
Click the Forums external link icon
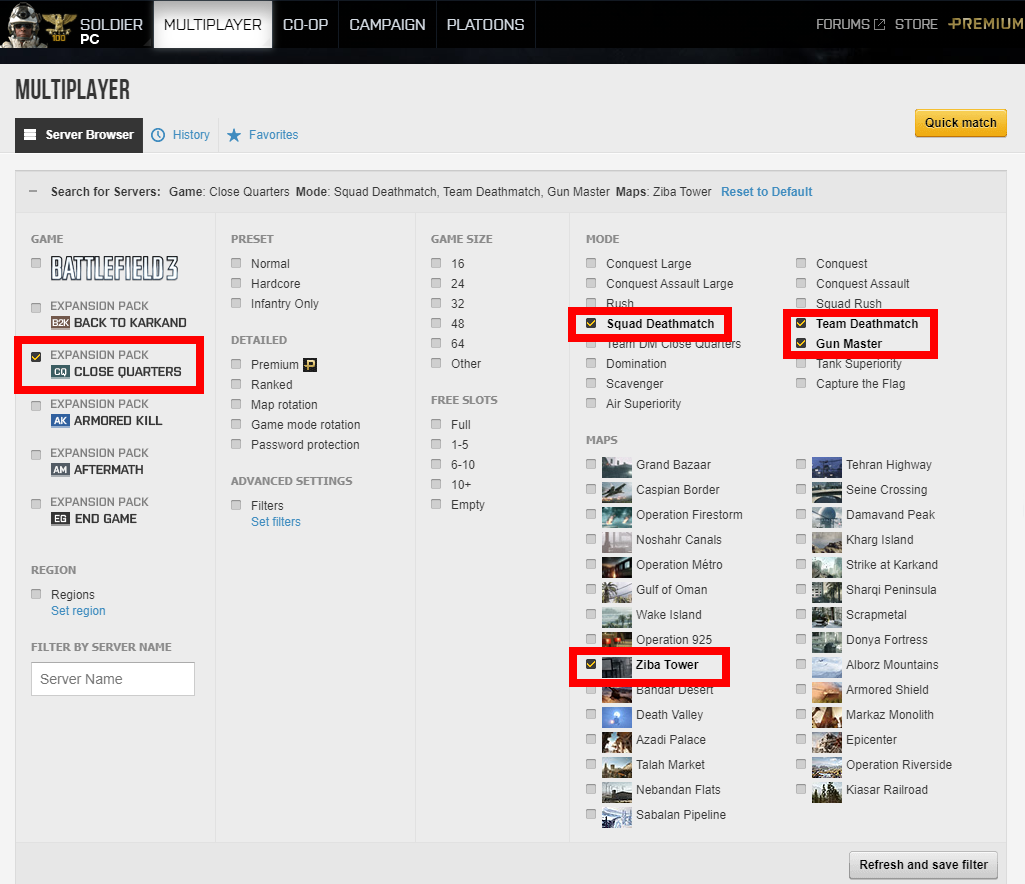coord(879,24)
